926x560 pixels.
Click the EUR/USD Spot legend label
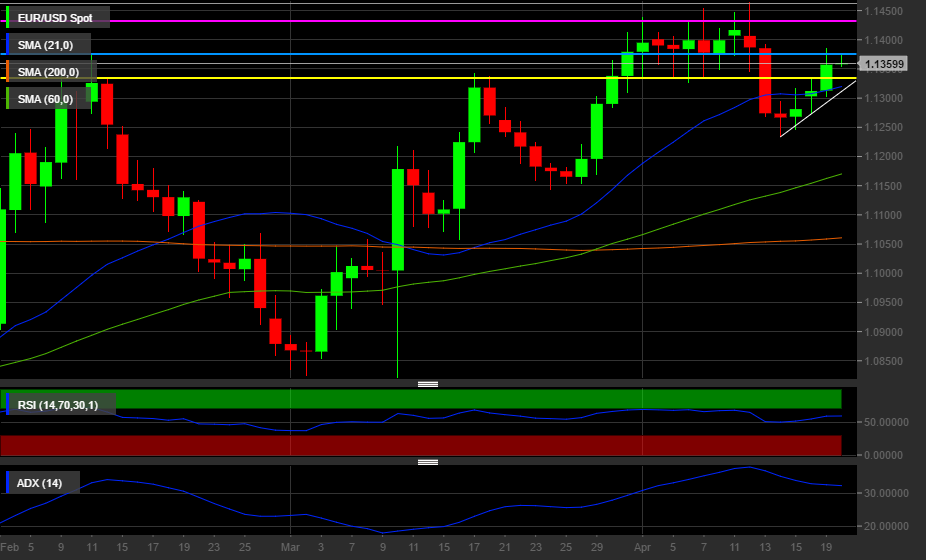point(54,18)
